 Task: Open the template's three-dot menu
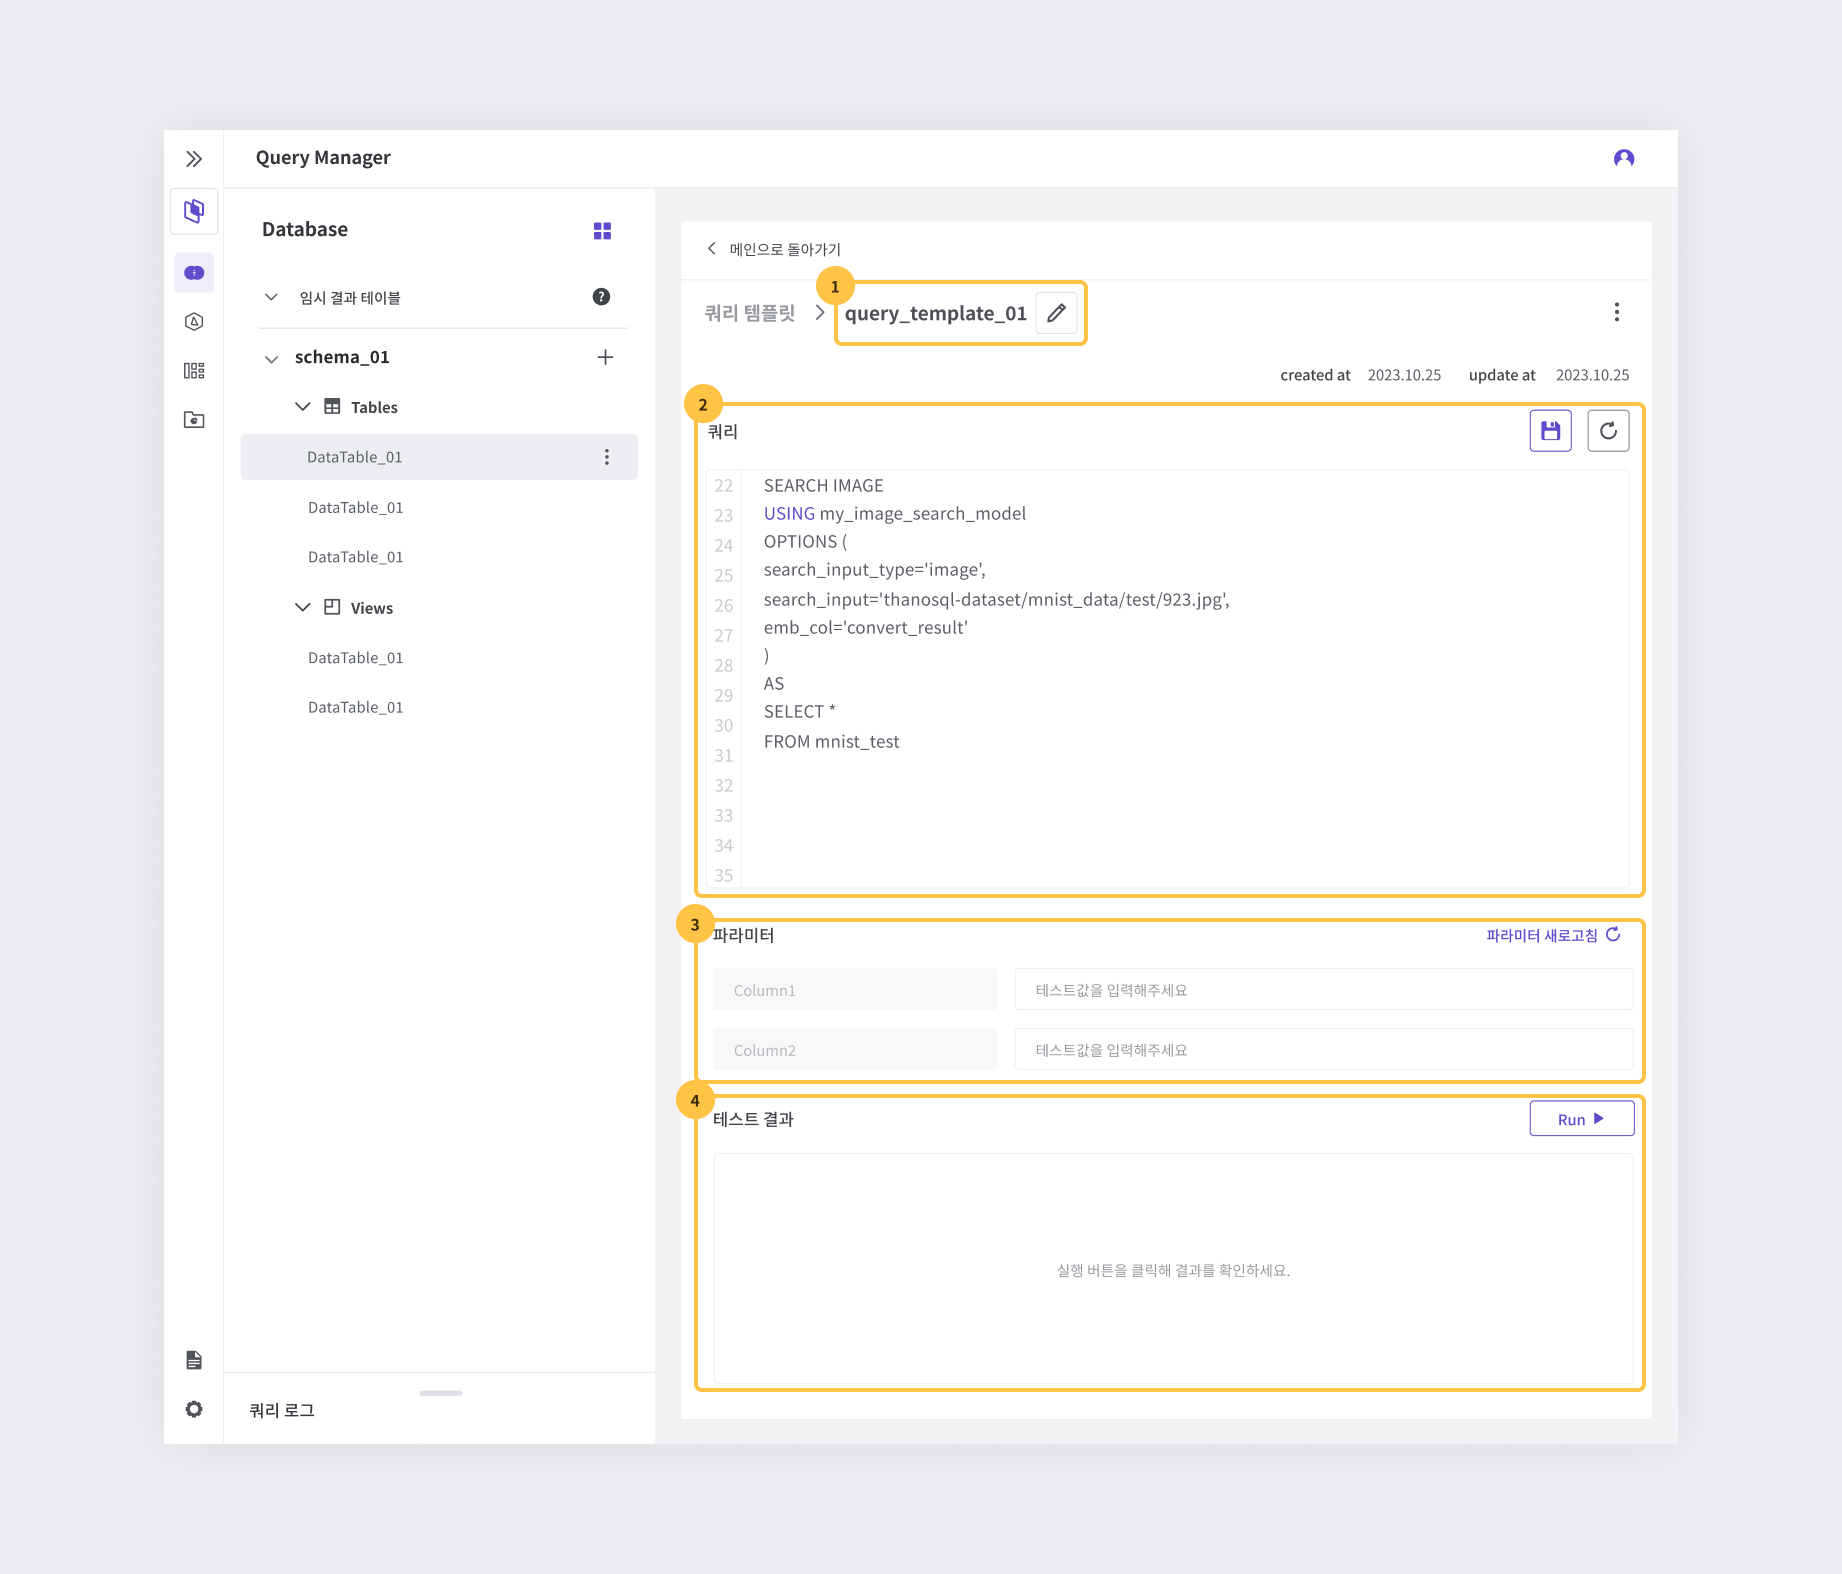click(x=1616, y=312)
